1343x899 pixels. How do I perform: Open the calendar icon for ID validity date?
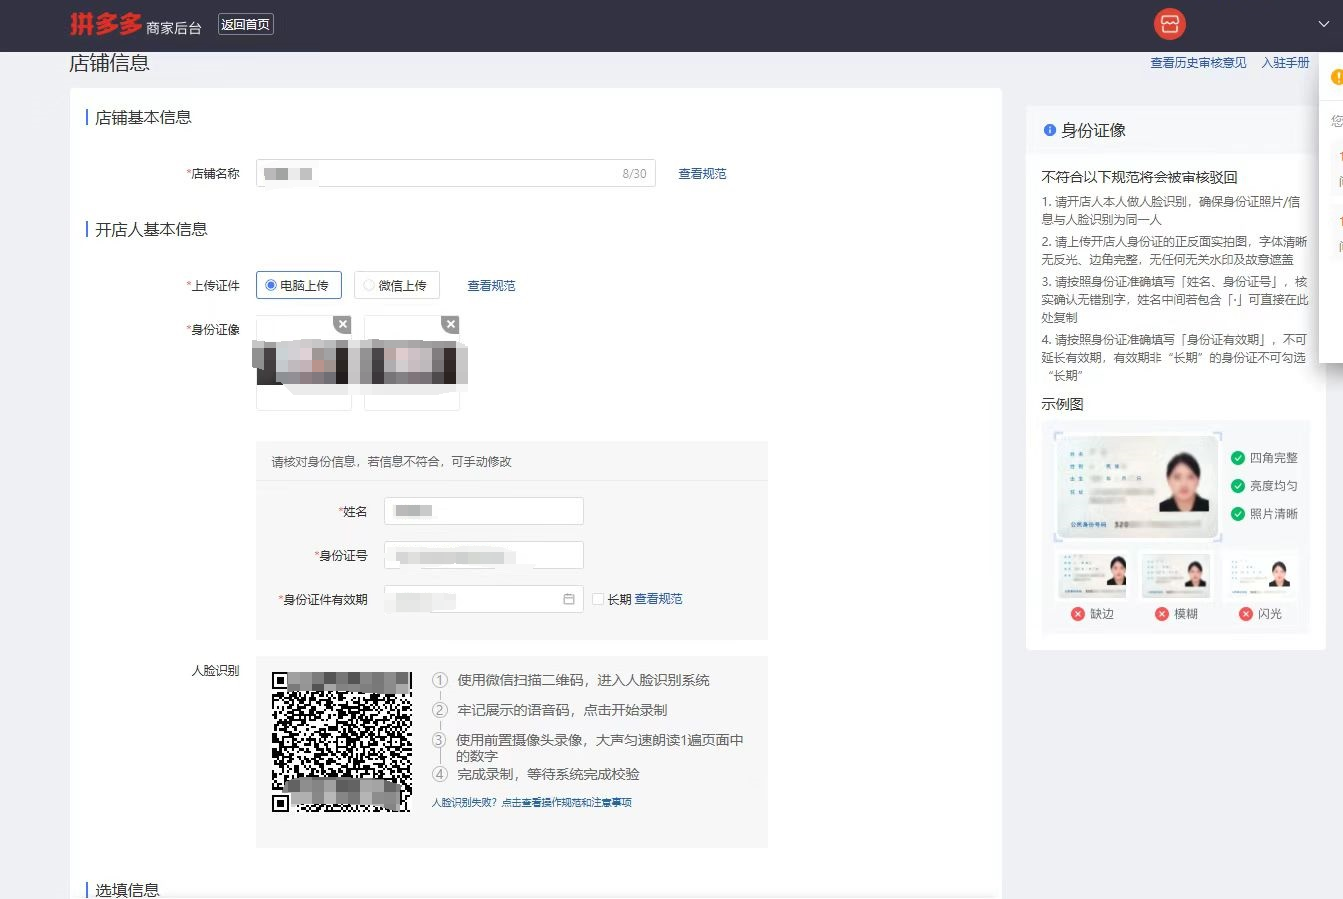[568, 599]
